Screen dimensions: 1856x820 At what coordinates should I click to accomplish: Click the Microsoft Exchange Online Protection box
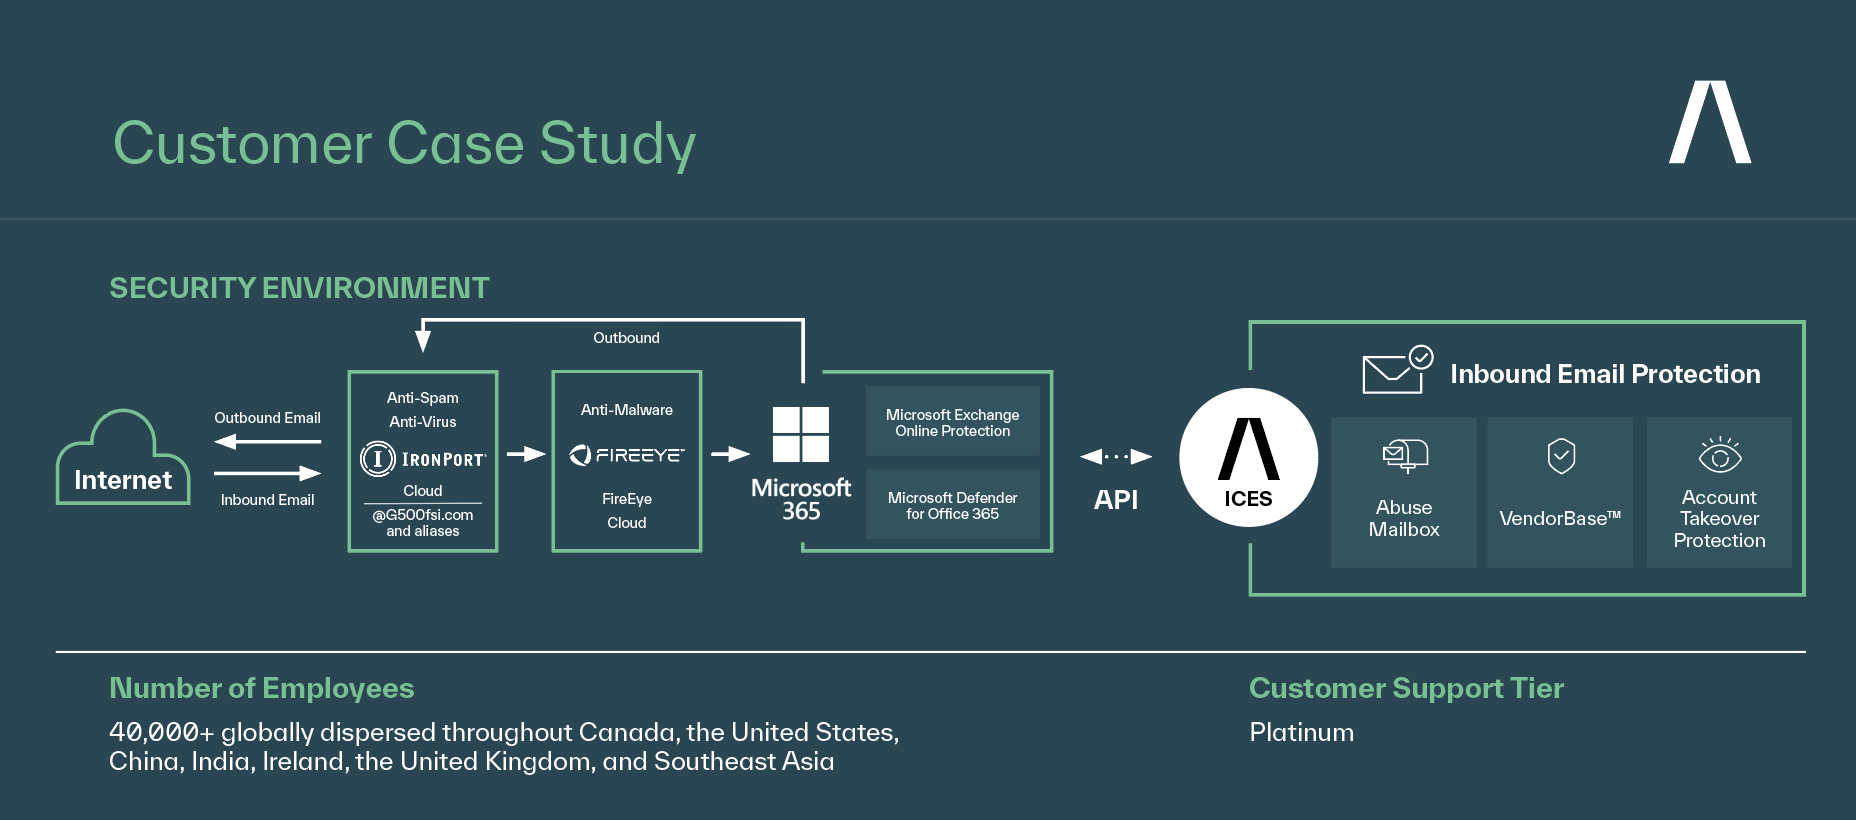click(953, 421)
